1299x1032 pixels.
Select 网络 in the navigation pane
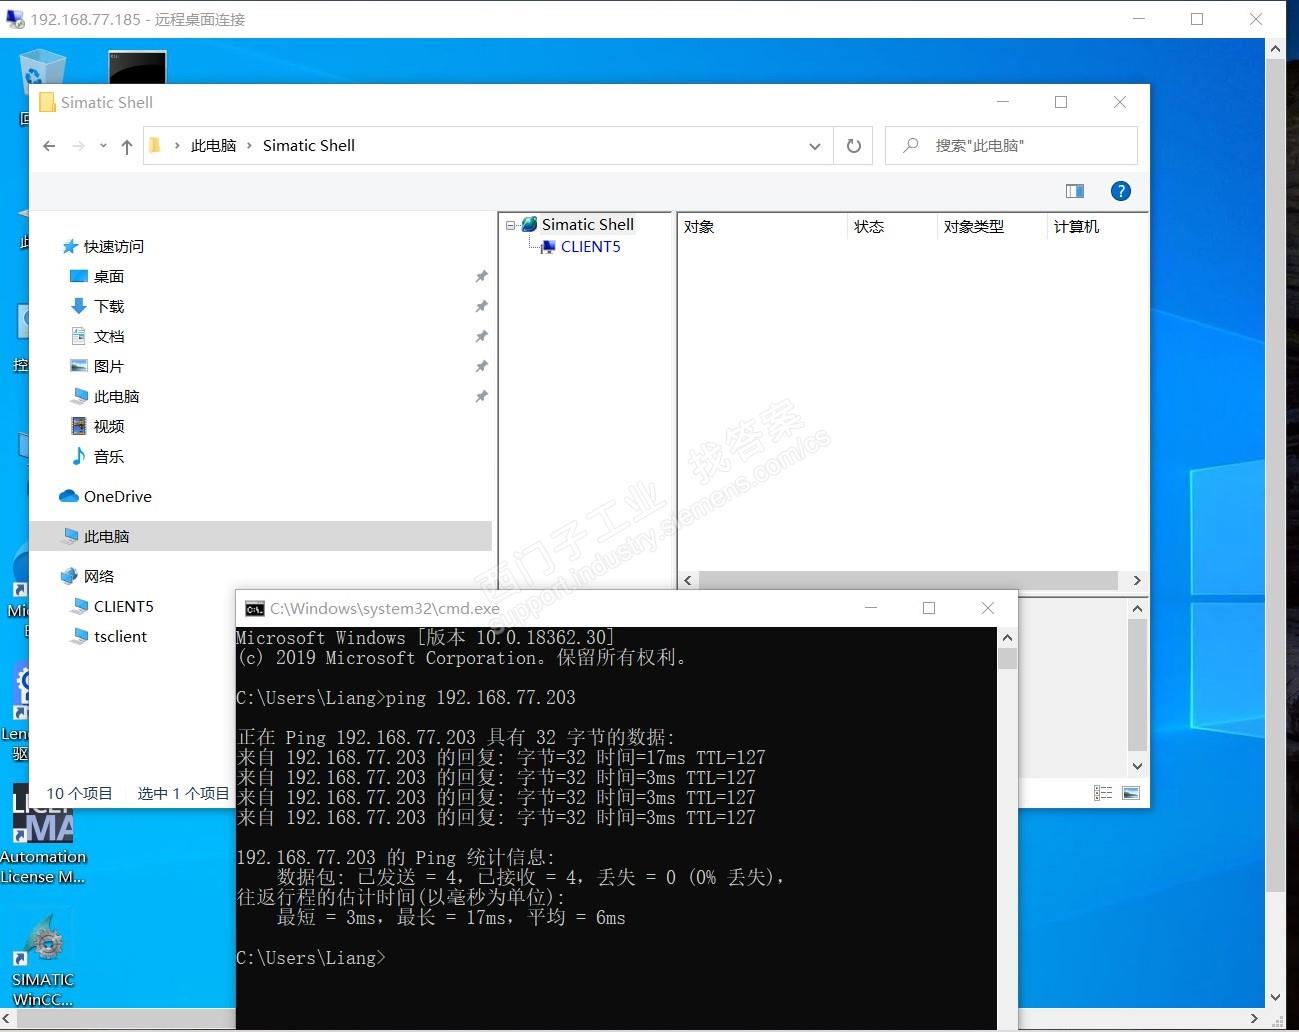click(99, 576)
